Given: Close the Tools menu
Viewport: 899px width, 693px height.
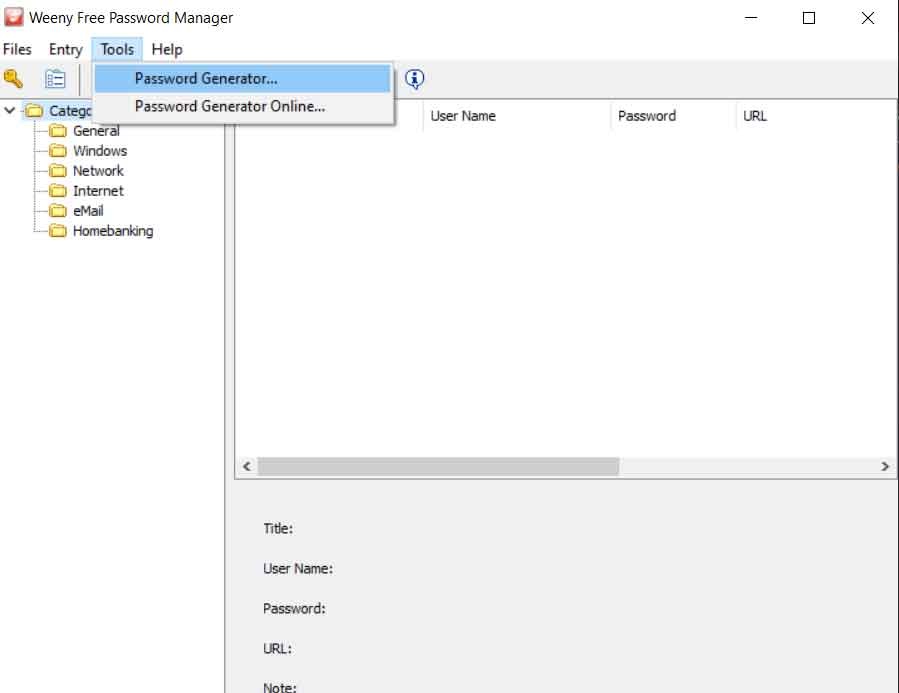Looking at the screenshot, I should (x=117, y=49).
